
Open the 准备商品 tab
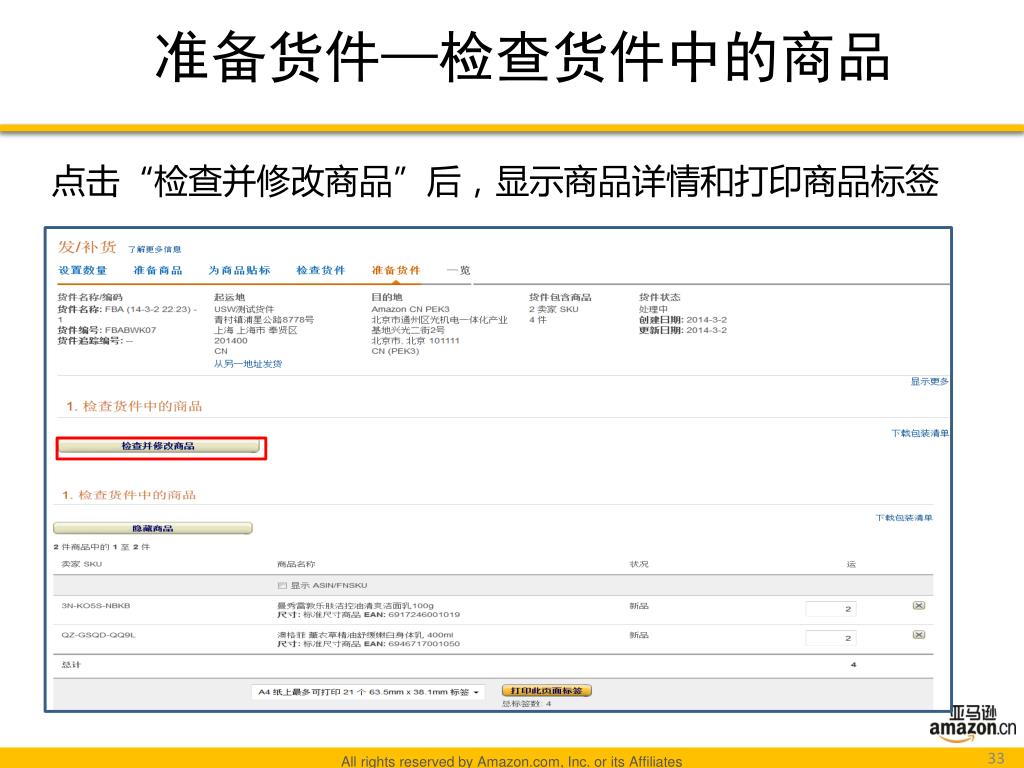[x=158, y=270]
